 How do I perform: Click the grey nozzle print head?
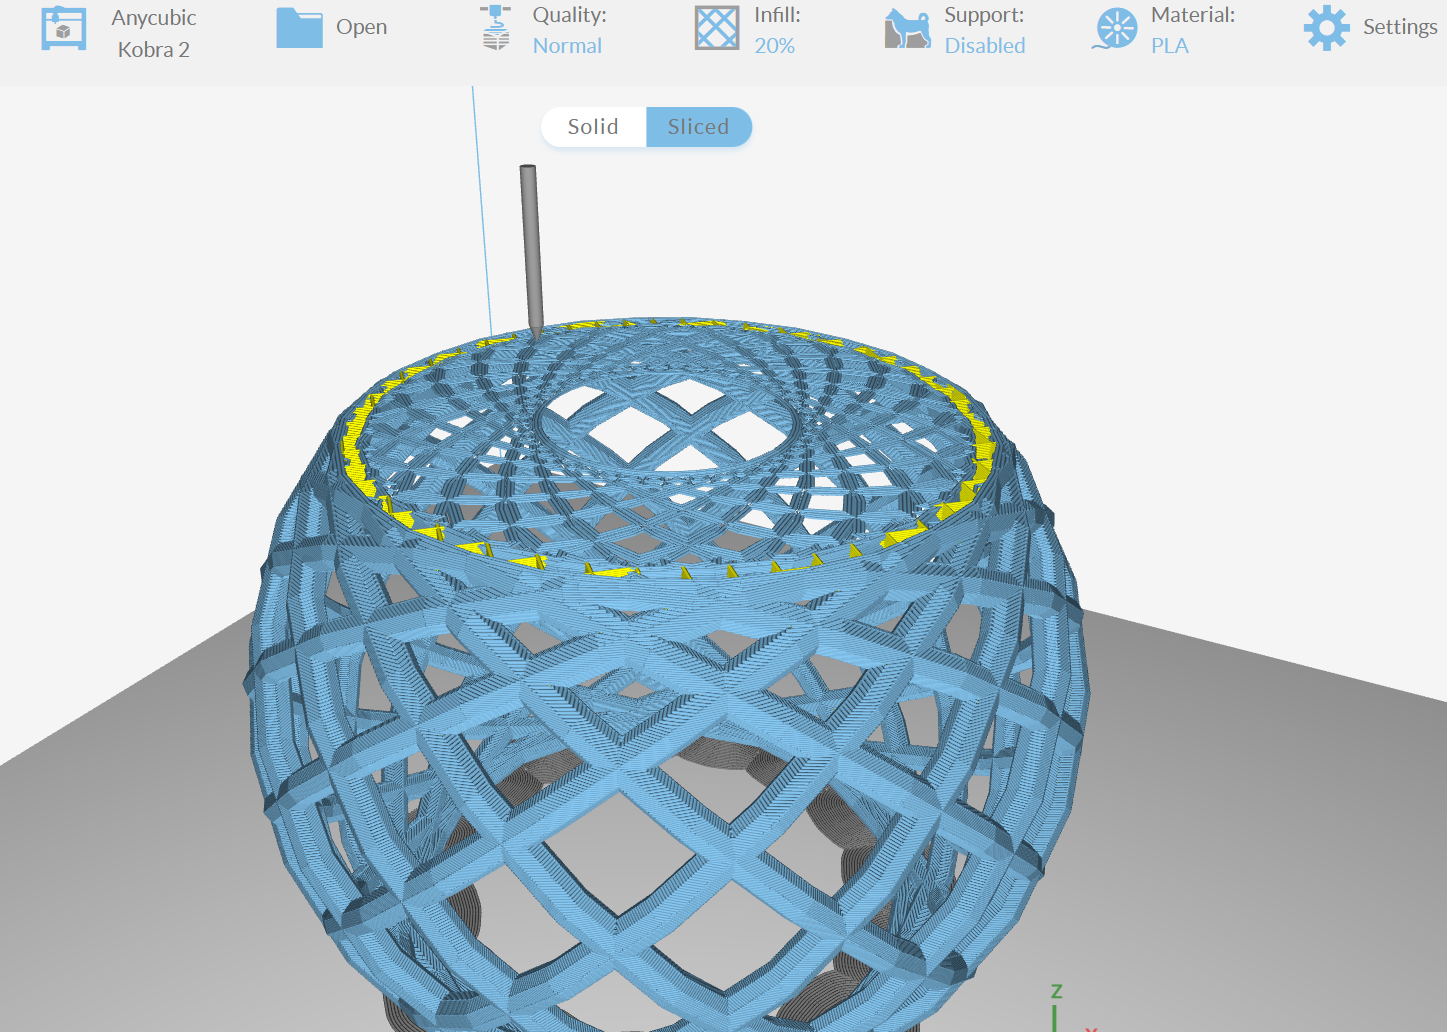pos(530,250)
